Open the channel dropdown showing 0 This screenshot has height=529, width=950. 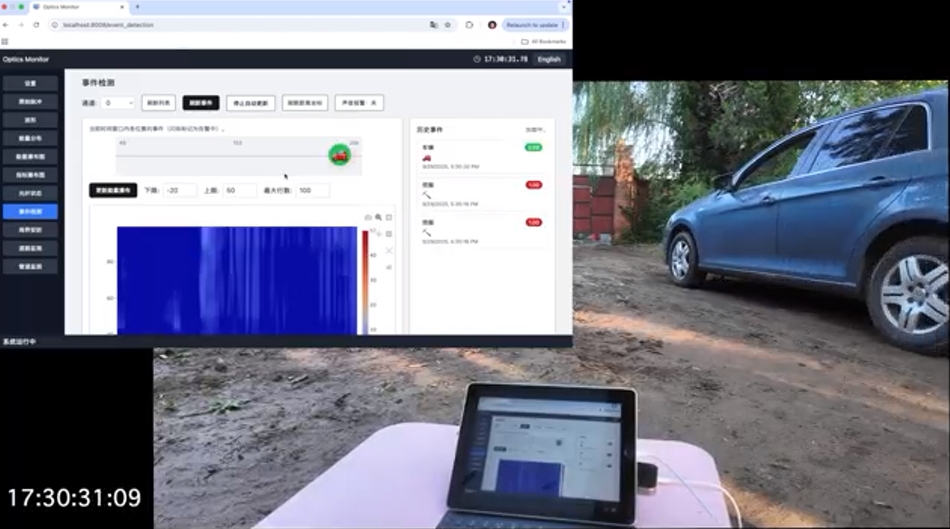tap(118, 102)
